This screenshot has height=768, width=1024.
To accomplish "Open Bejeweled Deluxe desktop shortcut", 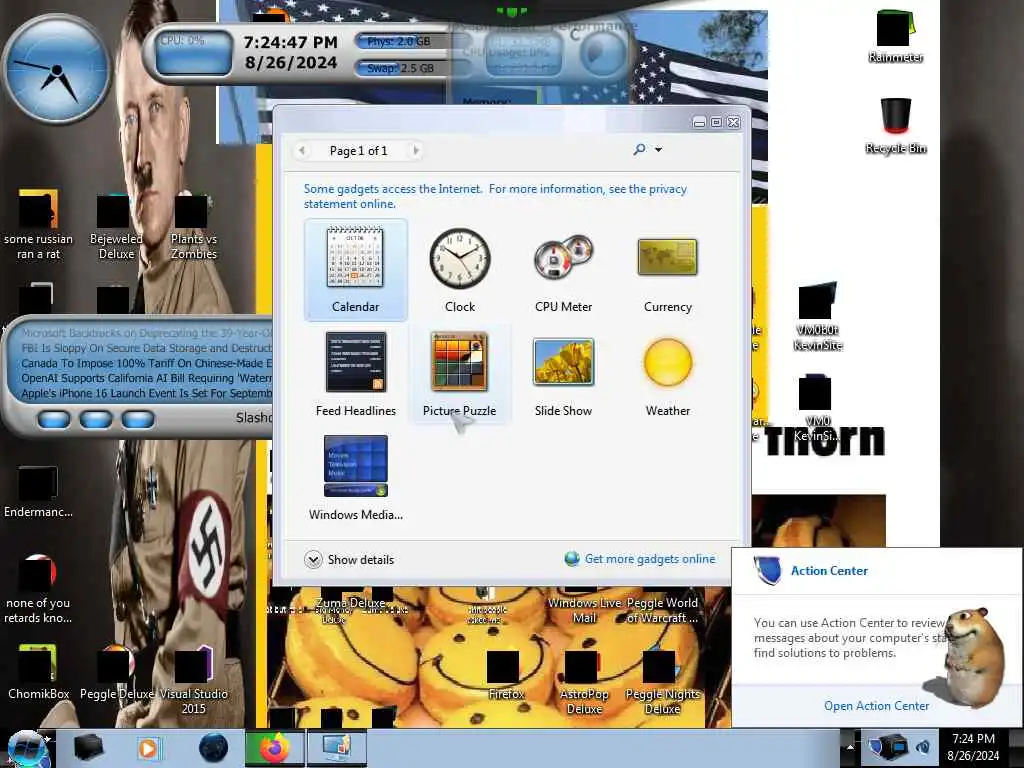I will [116, 226].
